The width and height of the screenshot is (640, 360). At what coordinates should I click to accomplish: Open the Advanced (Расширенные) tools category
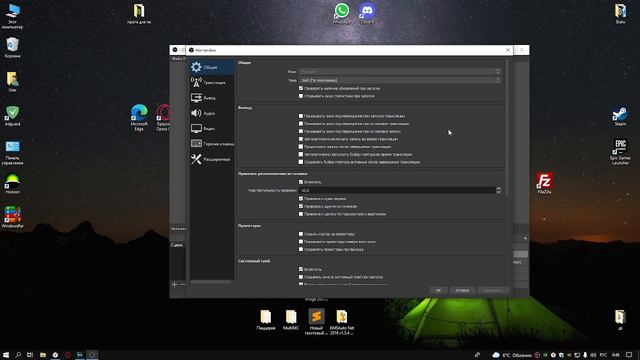[x=212, y=159]
